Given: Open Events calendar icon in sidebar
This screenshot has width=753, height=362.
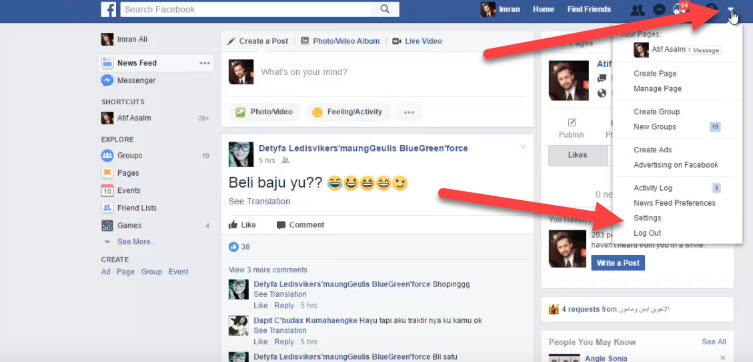Looking at the screenshot, I should (x=107, y=191).
